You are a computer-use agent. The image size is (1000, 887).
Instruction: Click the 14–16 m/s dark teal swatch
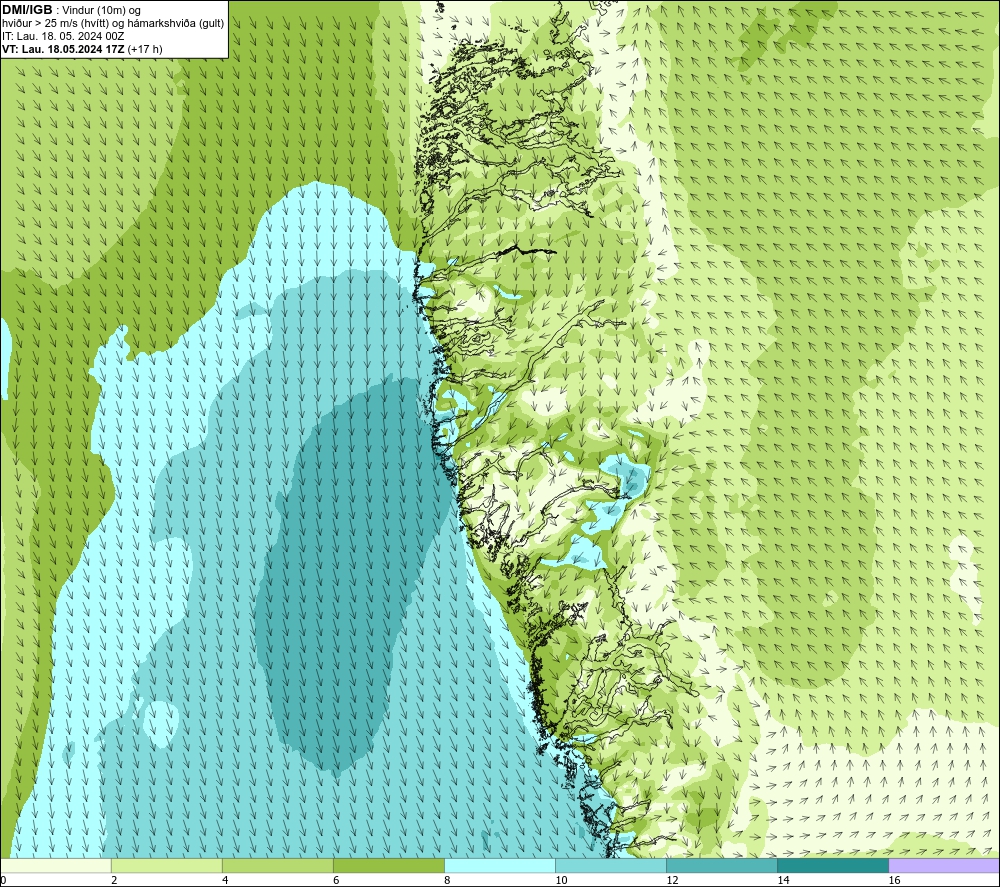(x=832, y=865)
